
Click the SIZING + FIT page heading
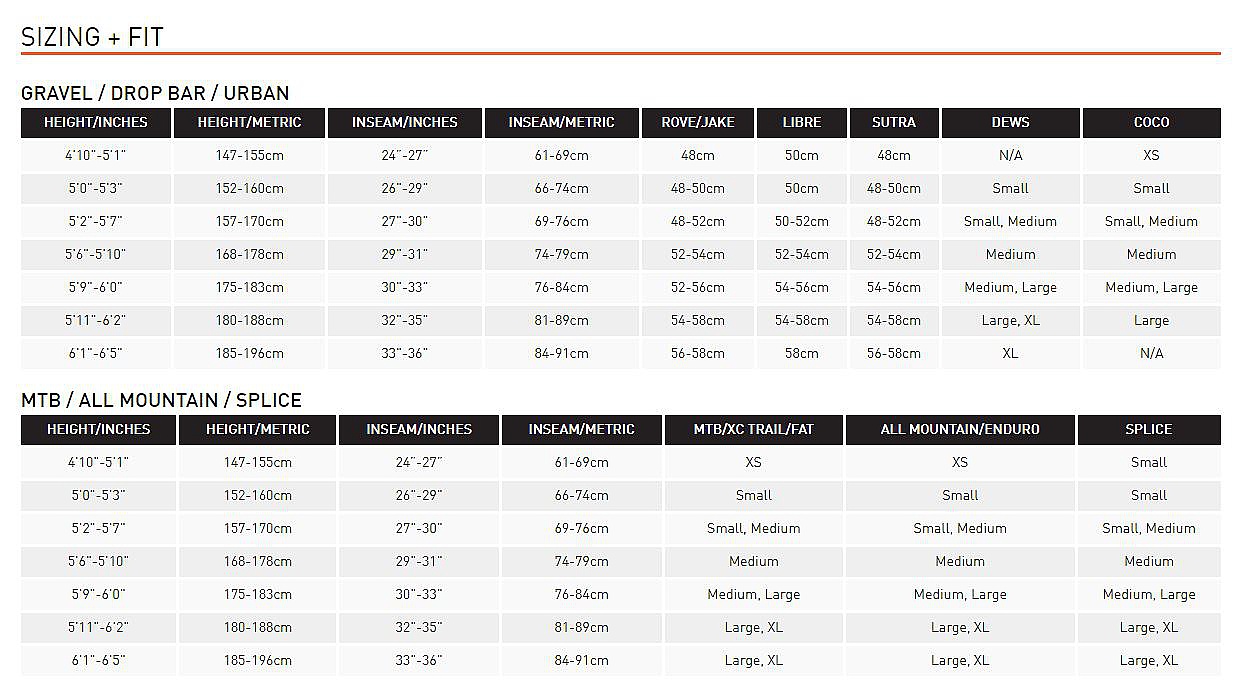point(92,37)
